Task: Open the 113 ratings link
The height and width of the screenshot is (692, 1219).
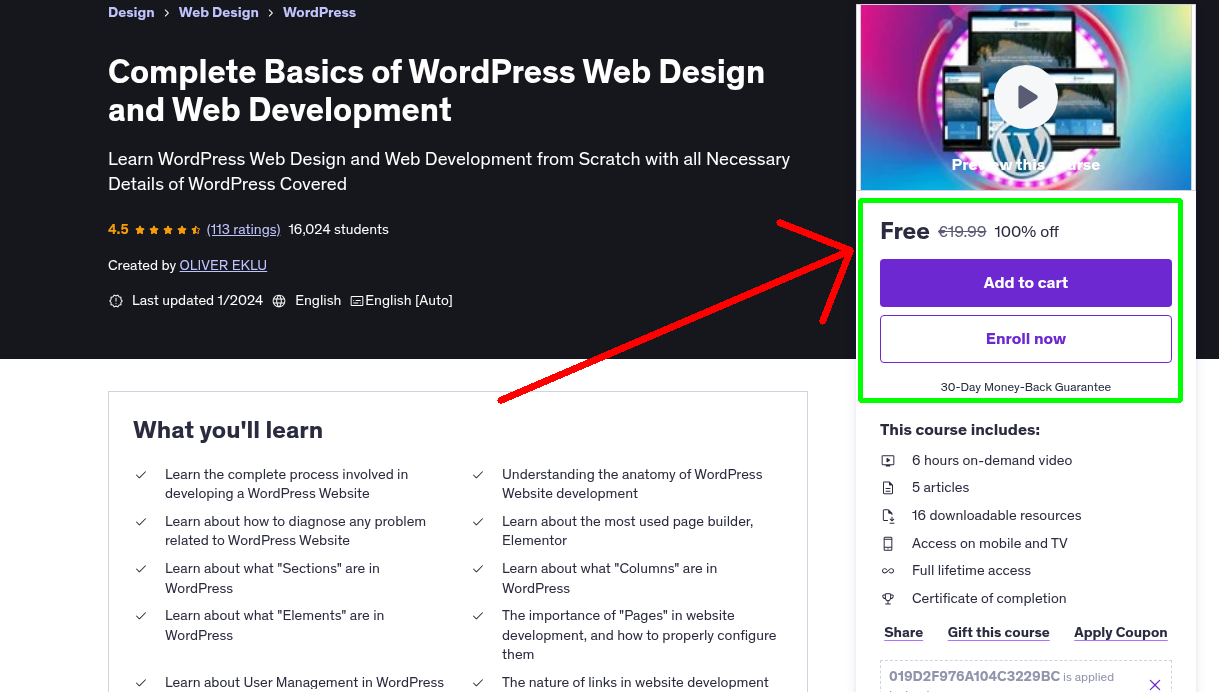Action: pos(243,229)
